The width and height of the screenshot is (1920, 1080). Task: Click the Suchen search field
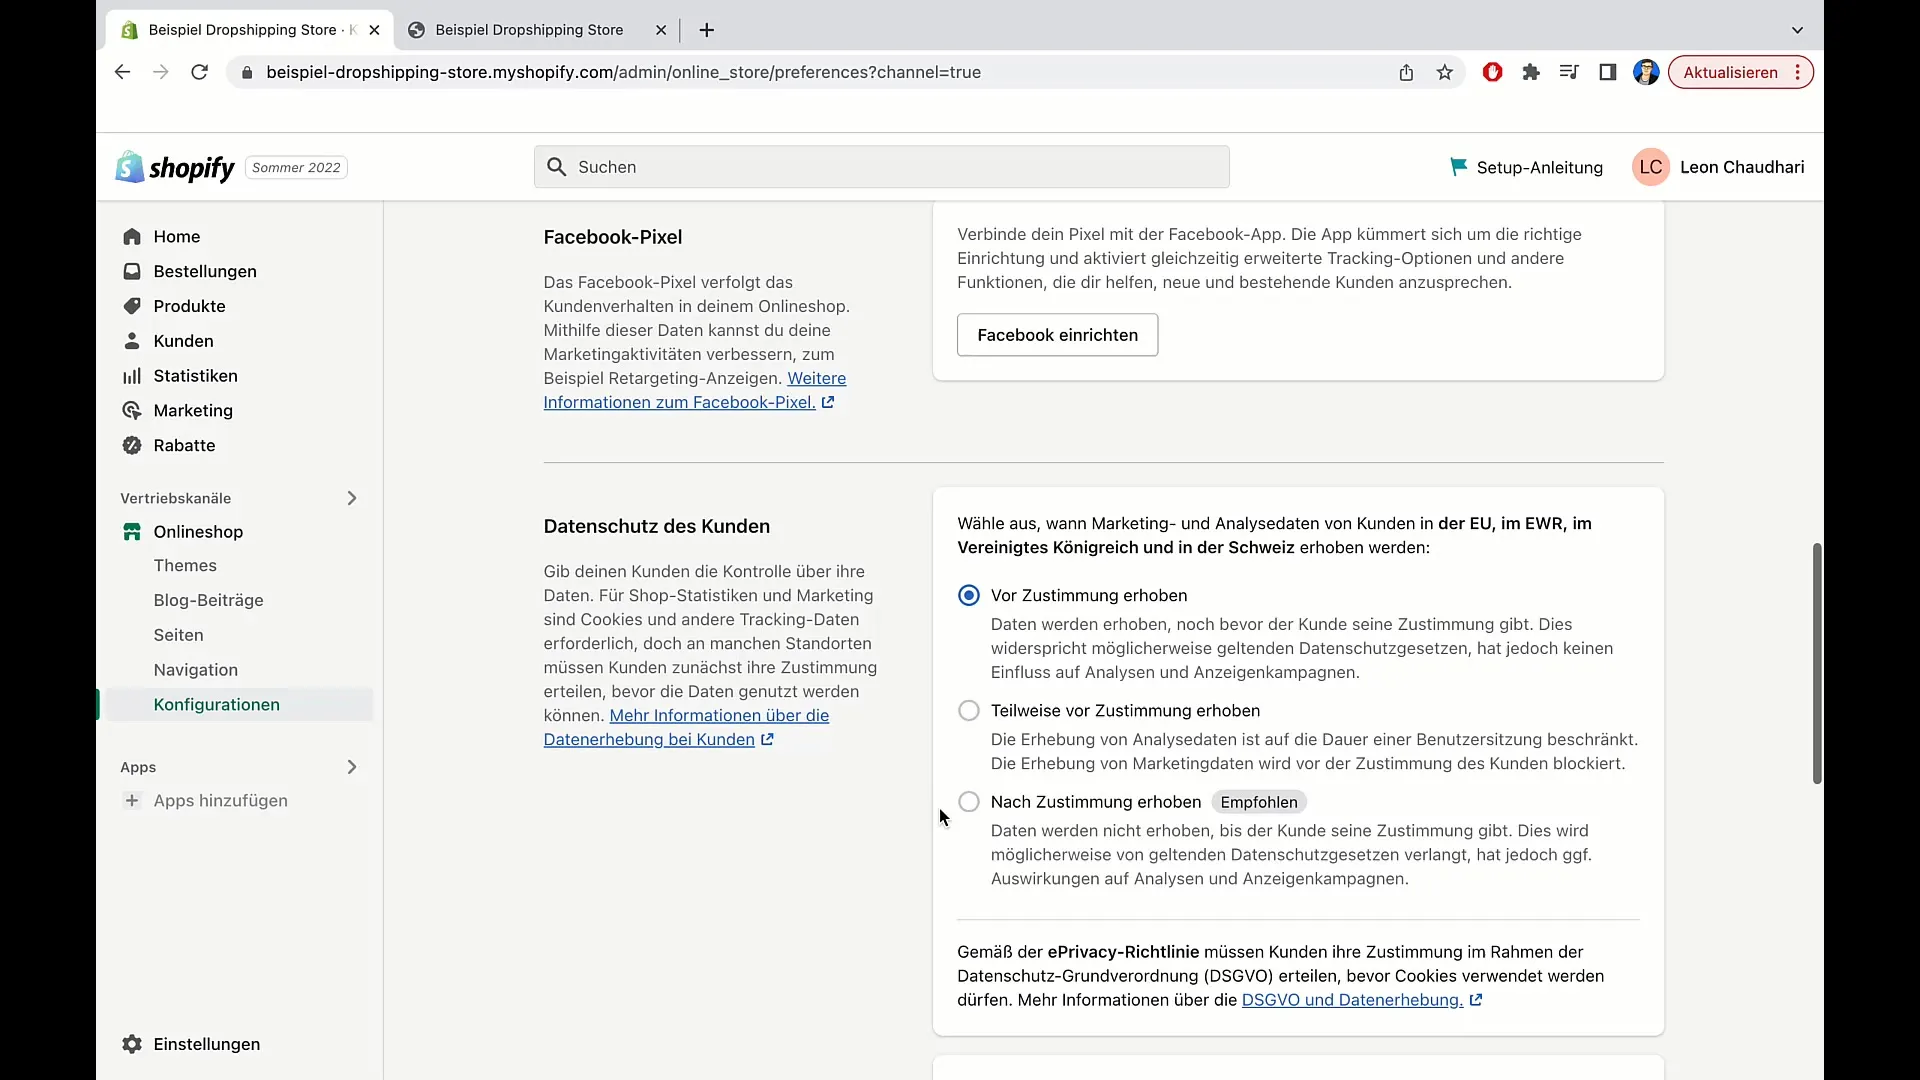point(881,167)
